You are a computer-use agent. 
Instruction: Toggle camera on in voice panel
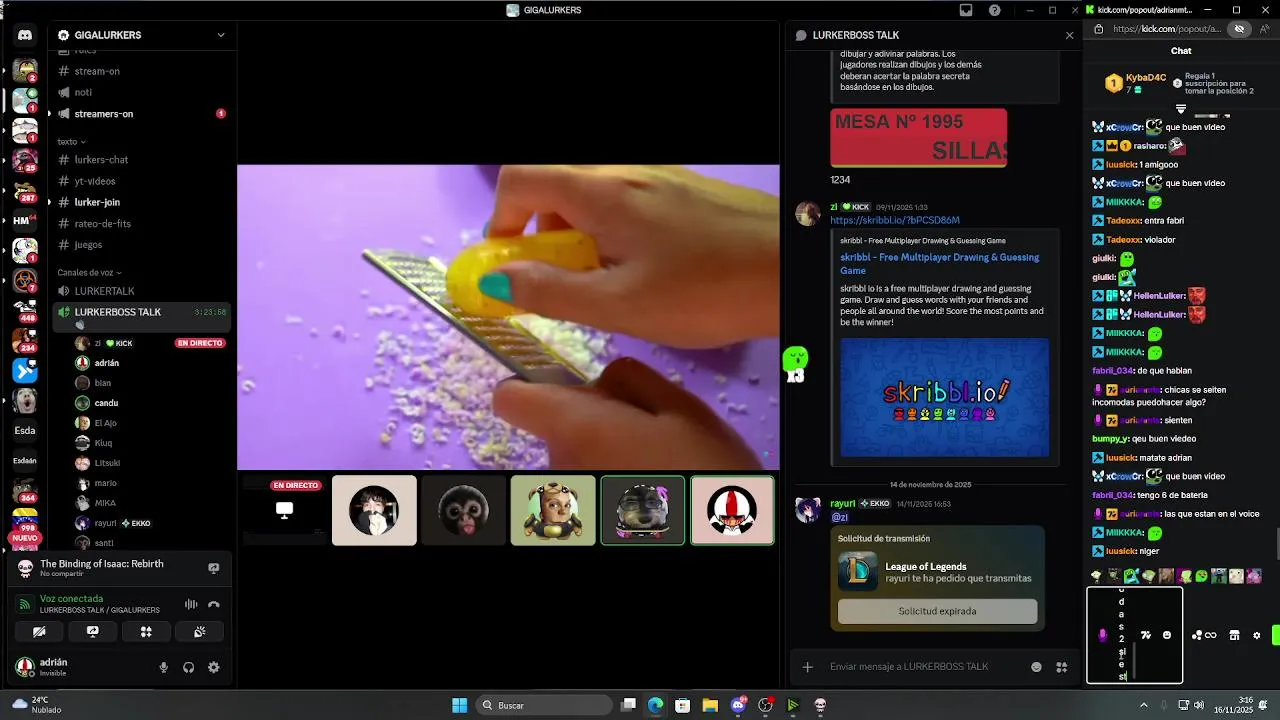(x=39, y=632)
